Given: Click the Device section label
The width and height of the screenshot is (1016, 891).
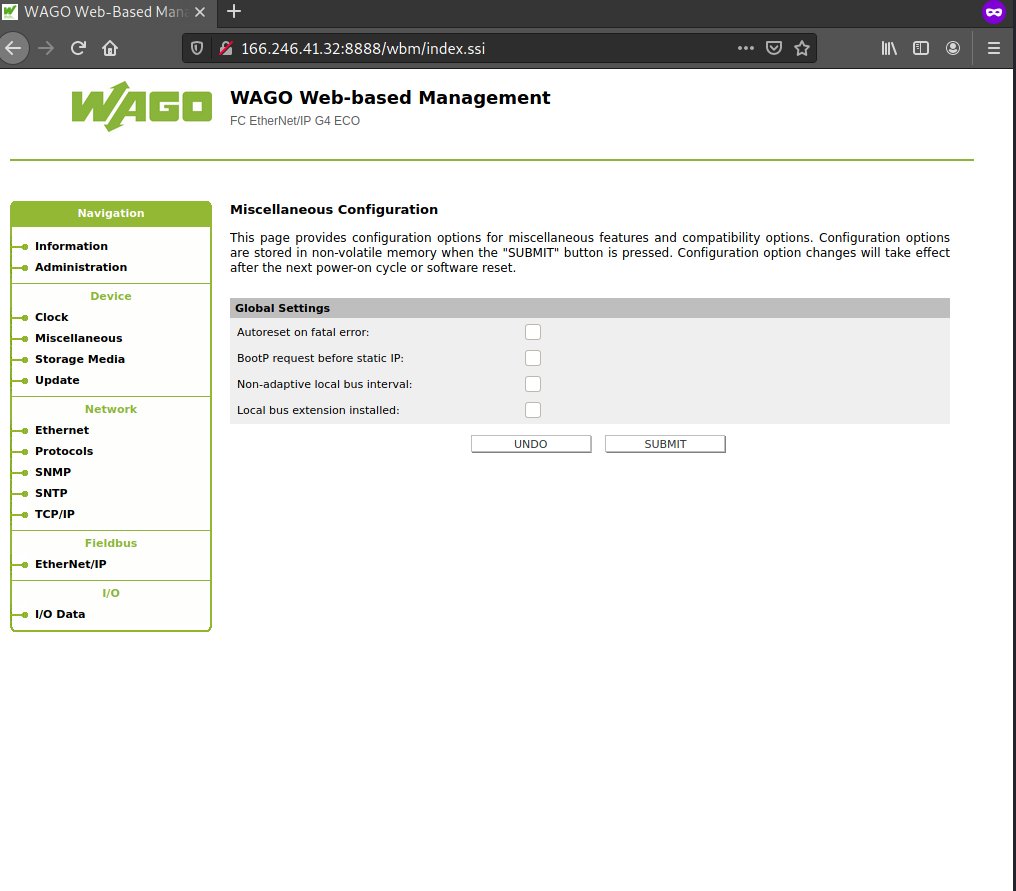Looking at the screenshot, I should (x=111, y=296).
